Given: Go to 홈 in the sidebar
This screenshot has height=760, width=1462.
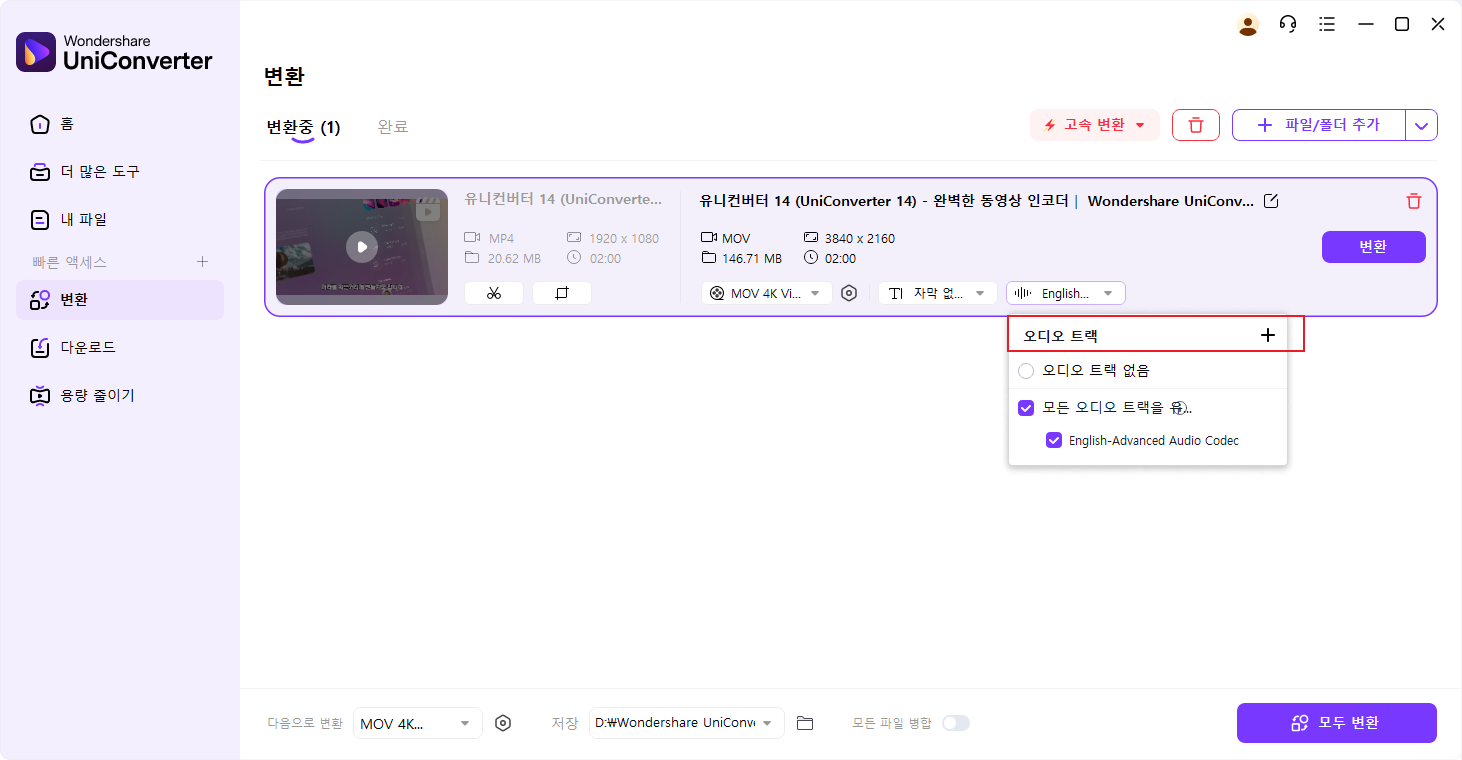Looking at the screenshot, I should tap(120, 124).
